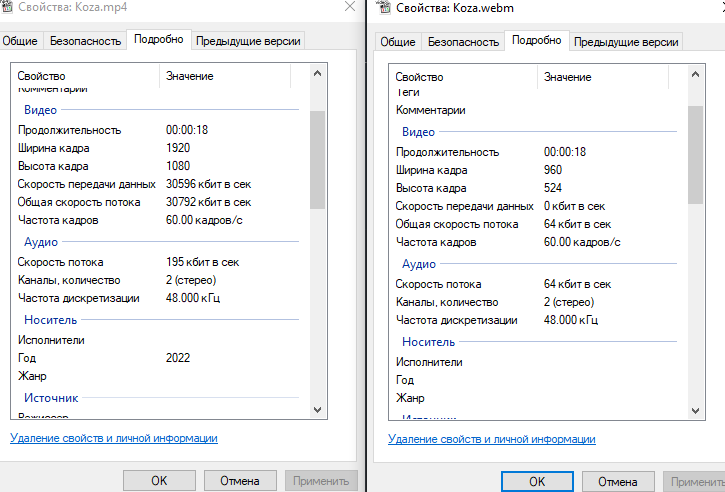Click the removal-of-properties link in Koza.mp4 window
725x492 pixels.
[113, 438]
